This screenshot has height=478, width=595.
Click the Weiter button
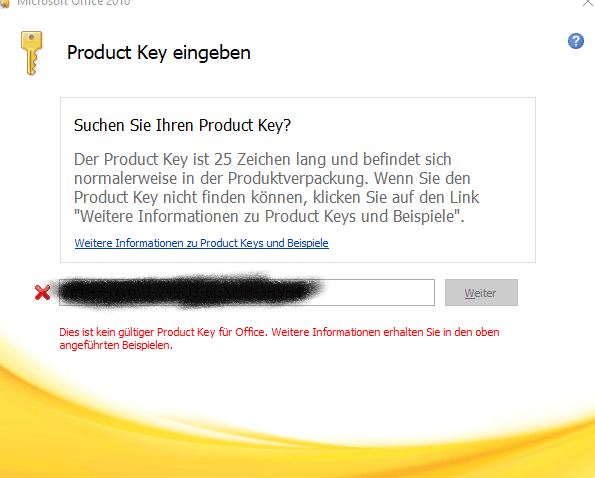(481, 292)
